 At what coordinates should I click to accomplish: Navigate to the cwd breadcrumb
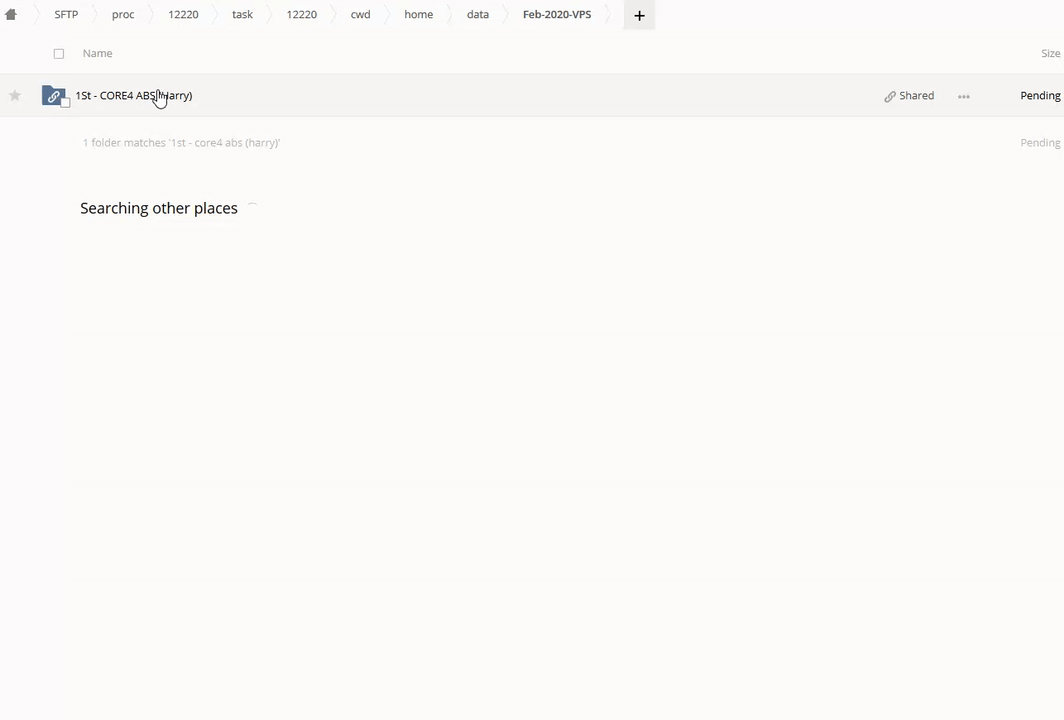click(x=360, y=15)
